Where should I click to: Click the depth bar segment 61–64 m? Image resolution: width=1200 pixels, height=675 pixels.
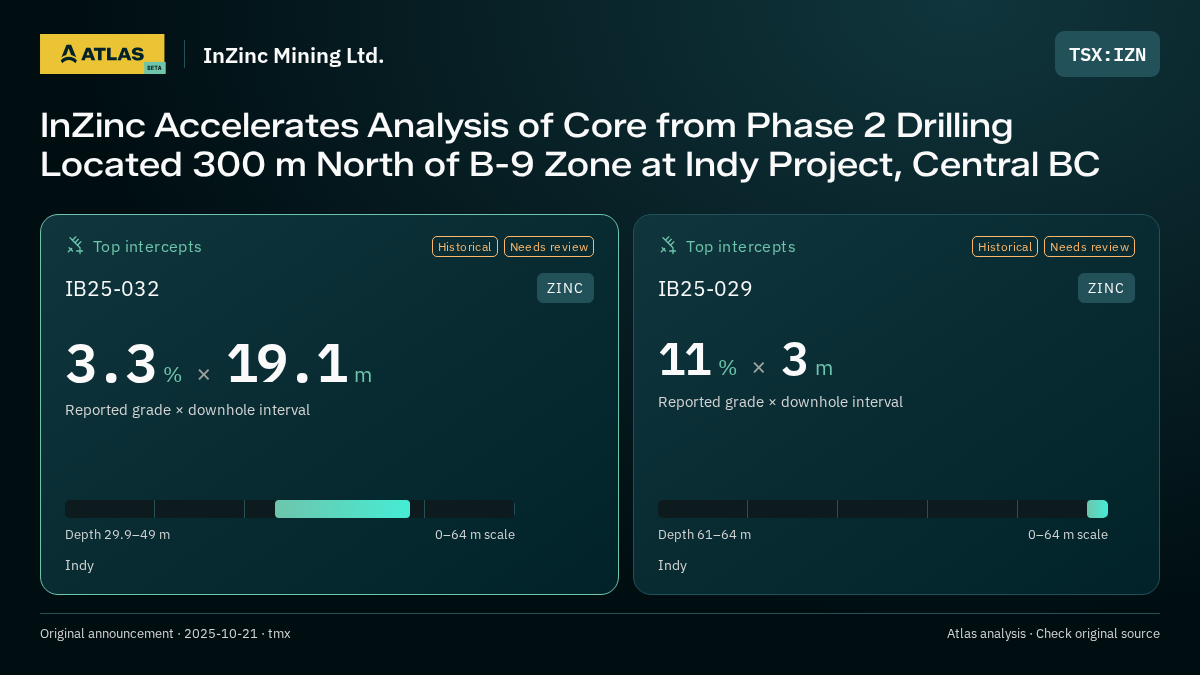(1097, 509)
